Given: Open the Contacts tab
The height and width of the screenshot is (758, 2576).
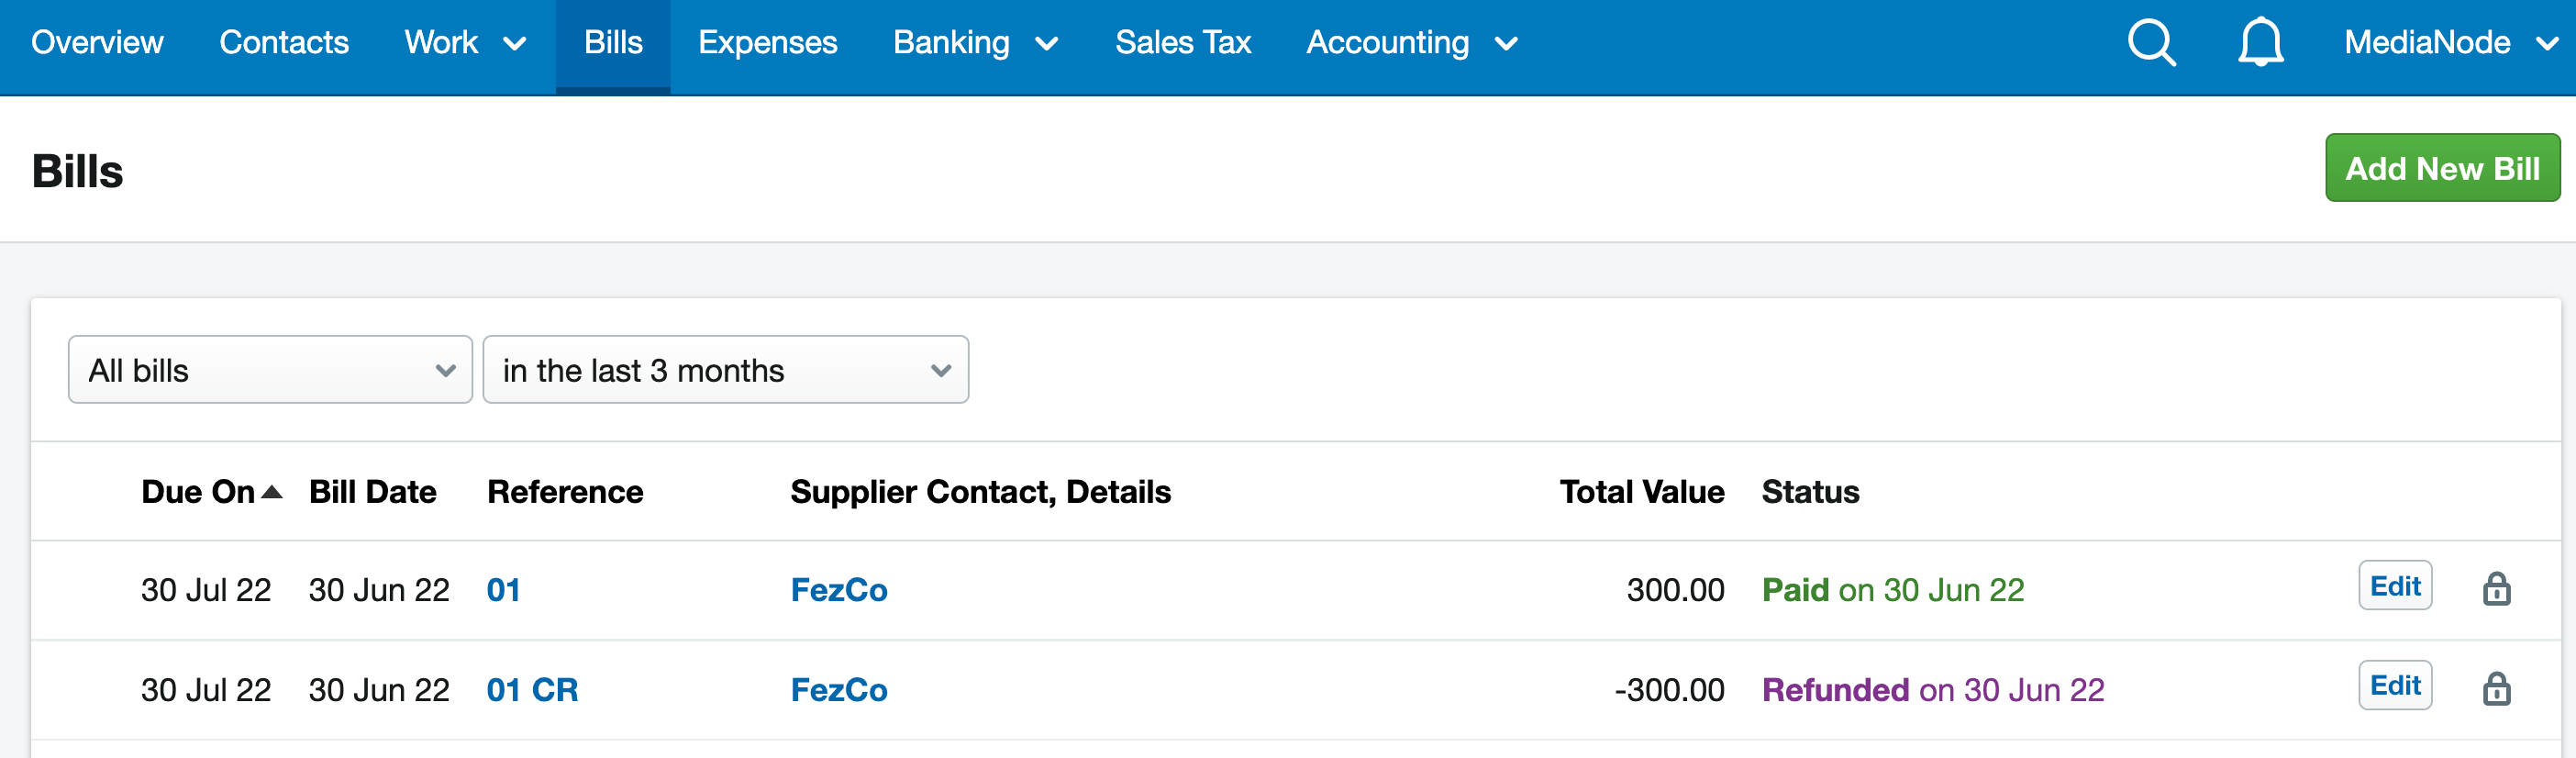Looking at the screenshot, I should coord(284,43).
